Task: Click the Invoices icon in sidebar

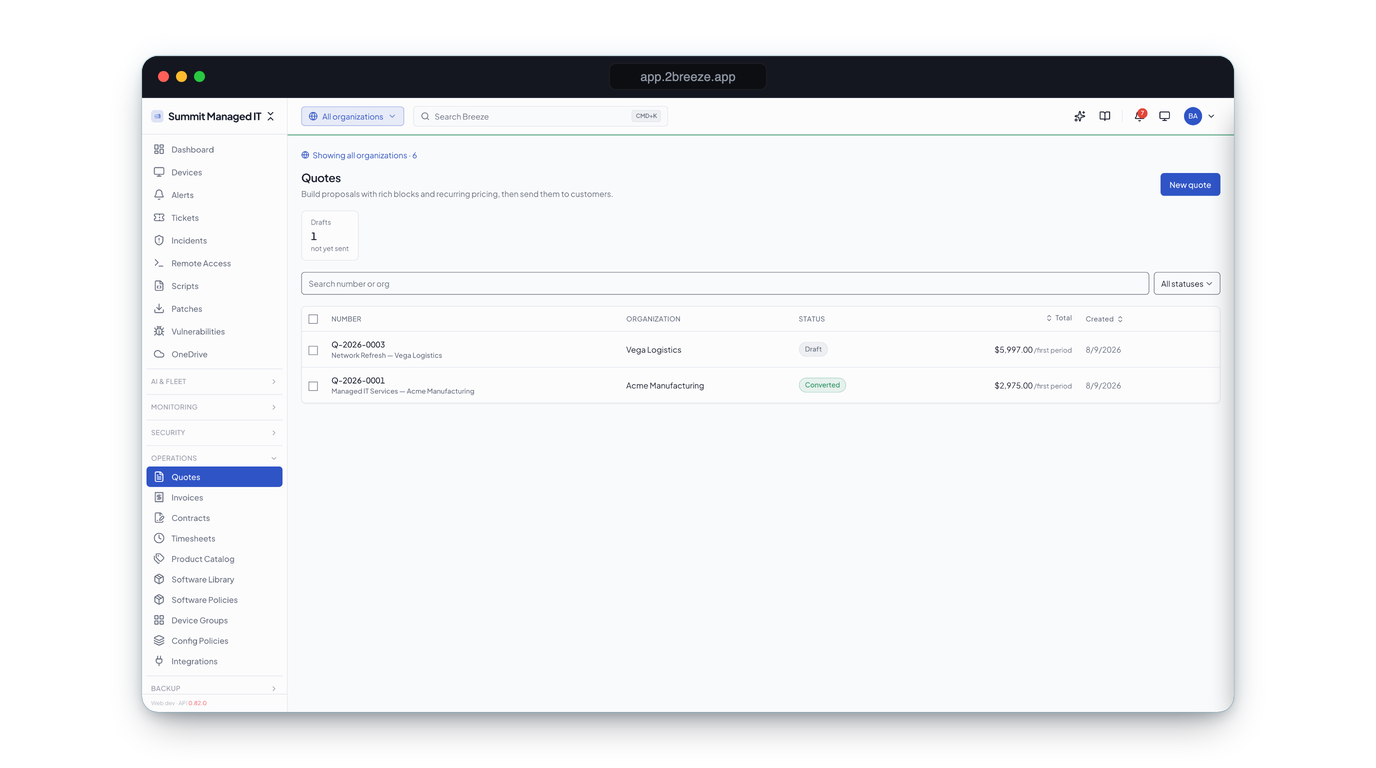Action: (x=159, y=497)
